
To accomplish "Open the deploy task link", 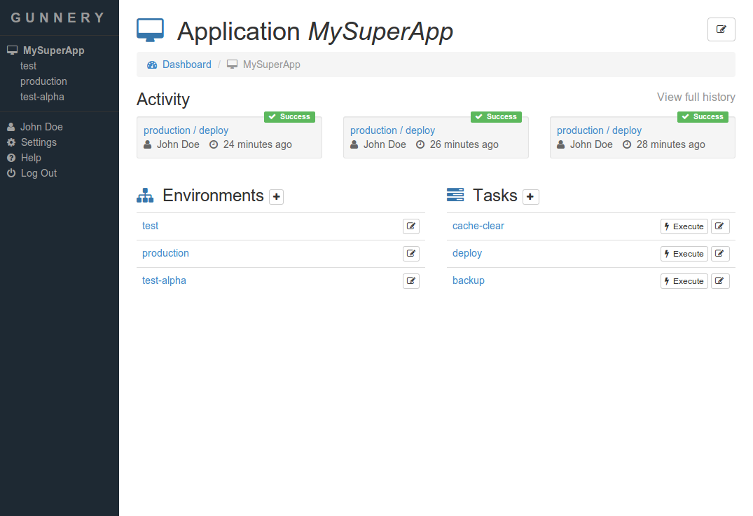I will click(x=467, y=253).
